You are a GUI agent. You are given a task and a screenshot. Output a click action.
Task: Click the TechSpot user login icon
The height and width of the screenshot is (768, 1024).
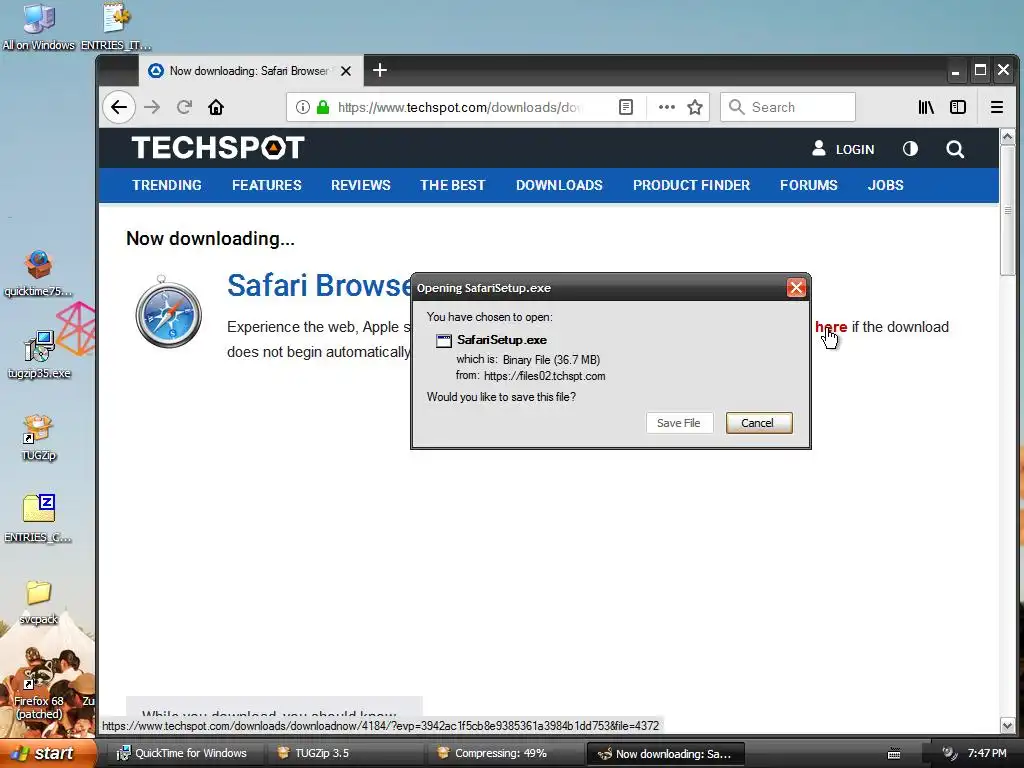click(818, 148)
